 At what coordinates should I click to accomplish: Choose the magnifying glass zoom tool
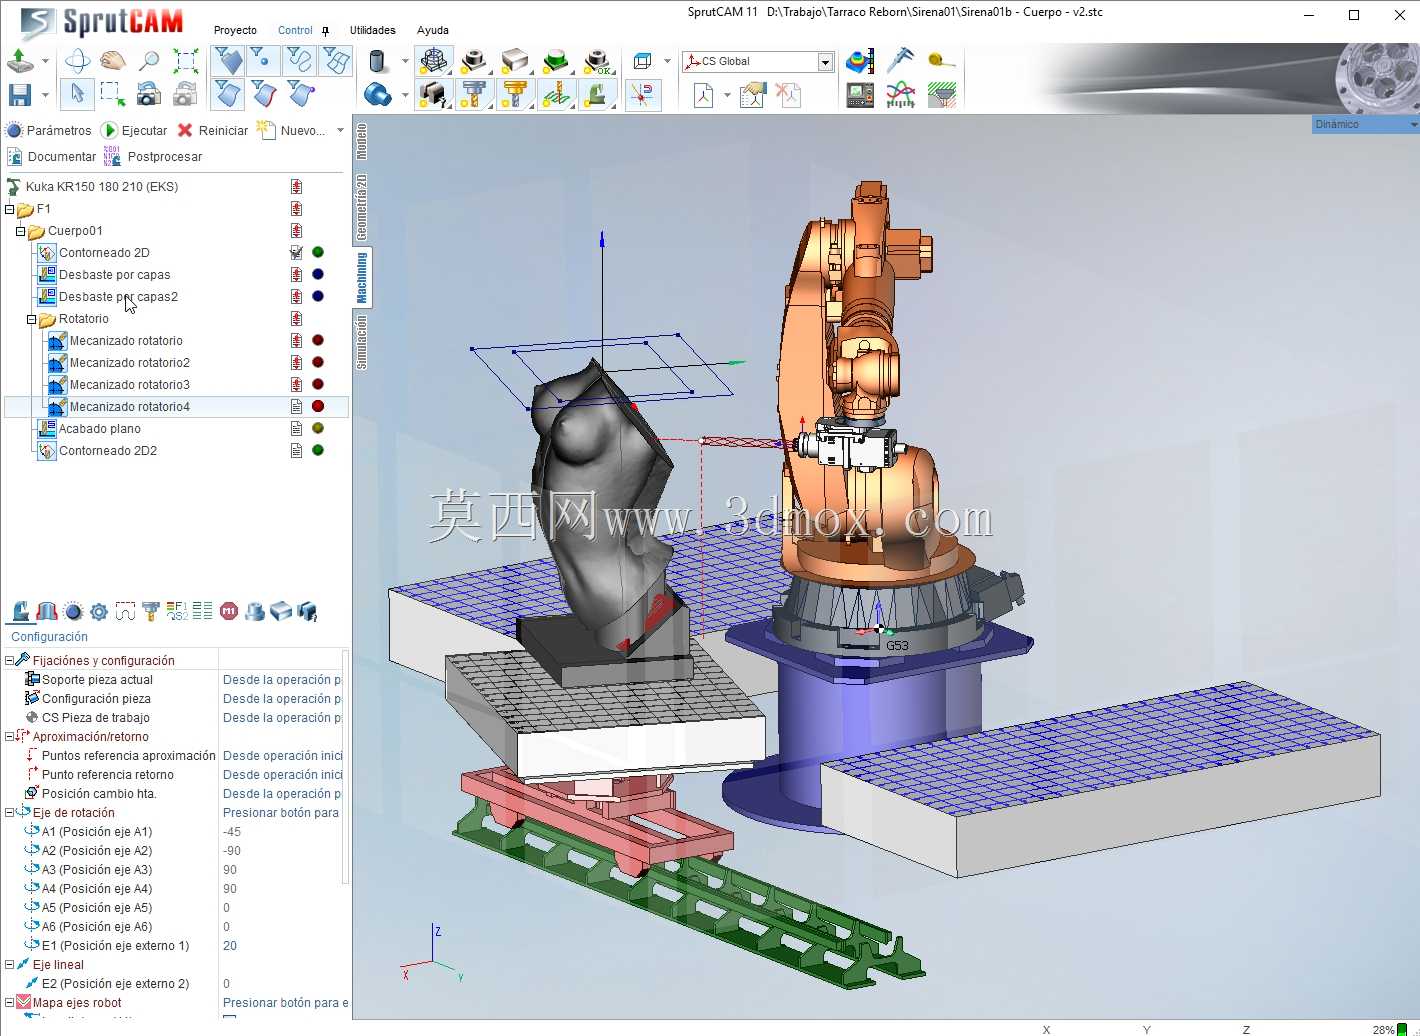tap(149, 61)
